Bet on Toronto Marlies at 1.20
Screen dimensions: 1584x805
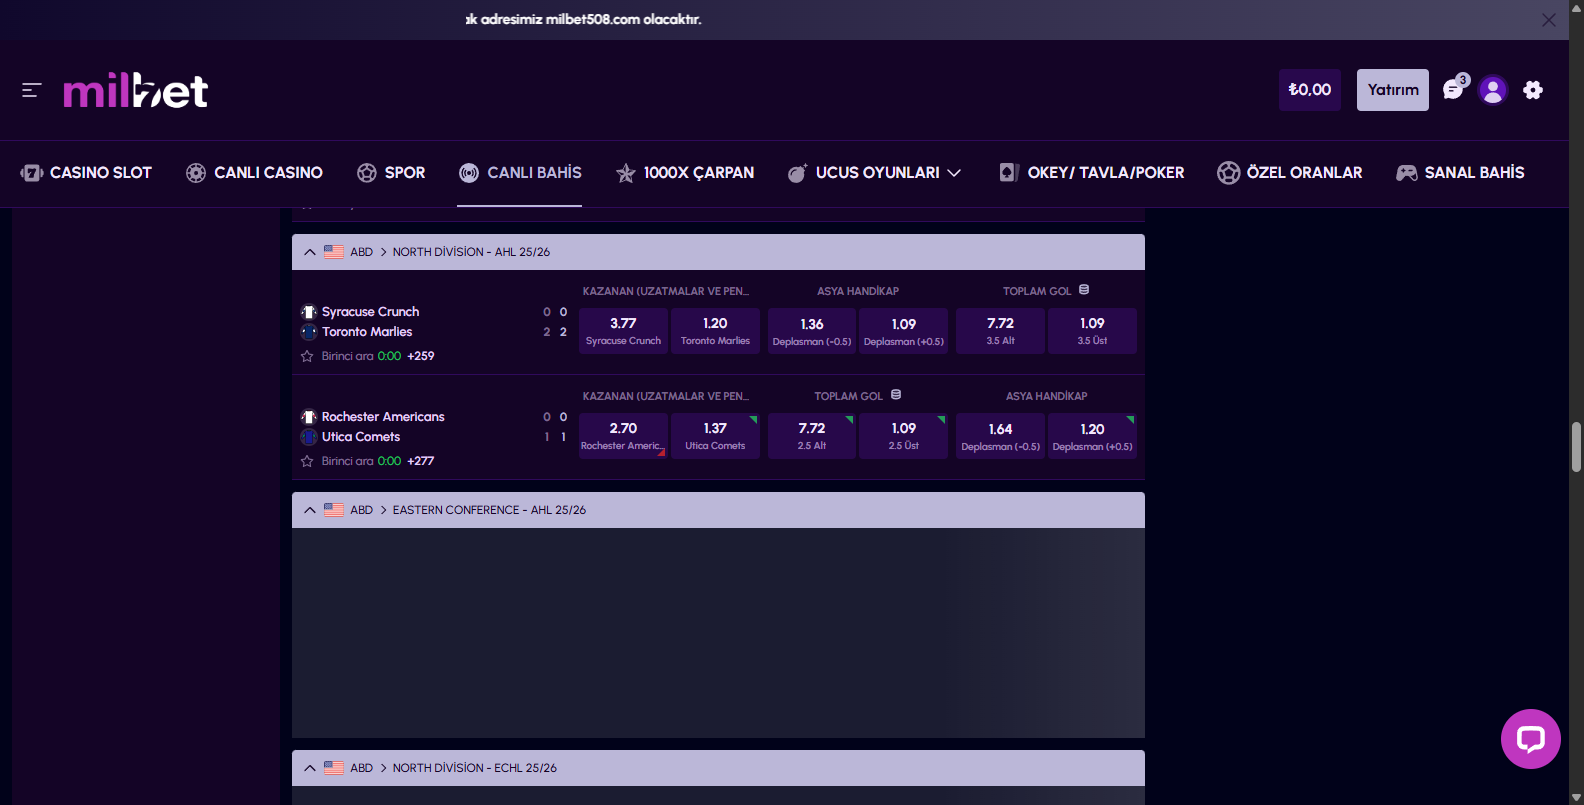tap(715, 331)
